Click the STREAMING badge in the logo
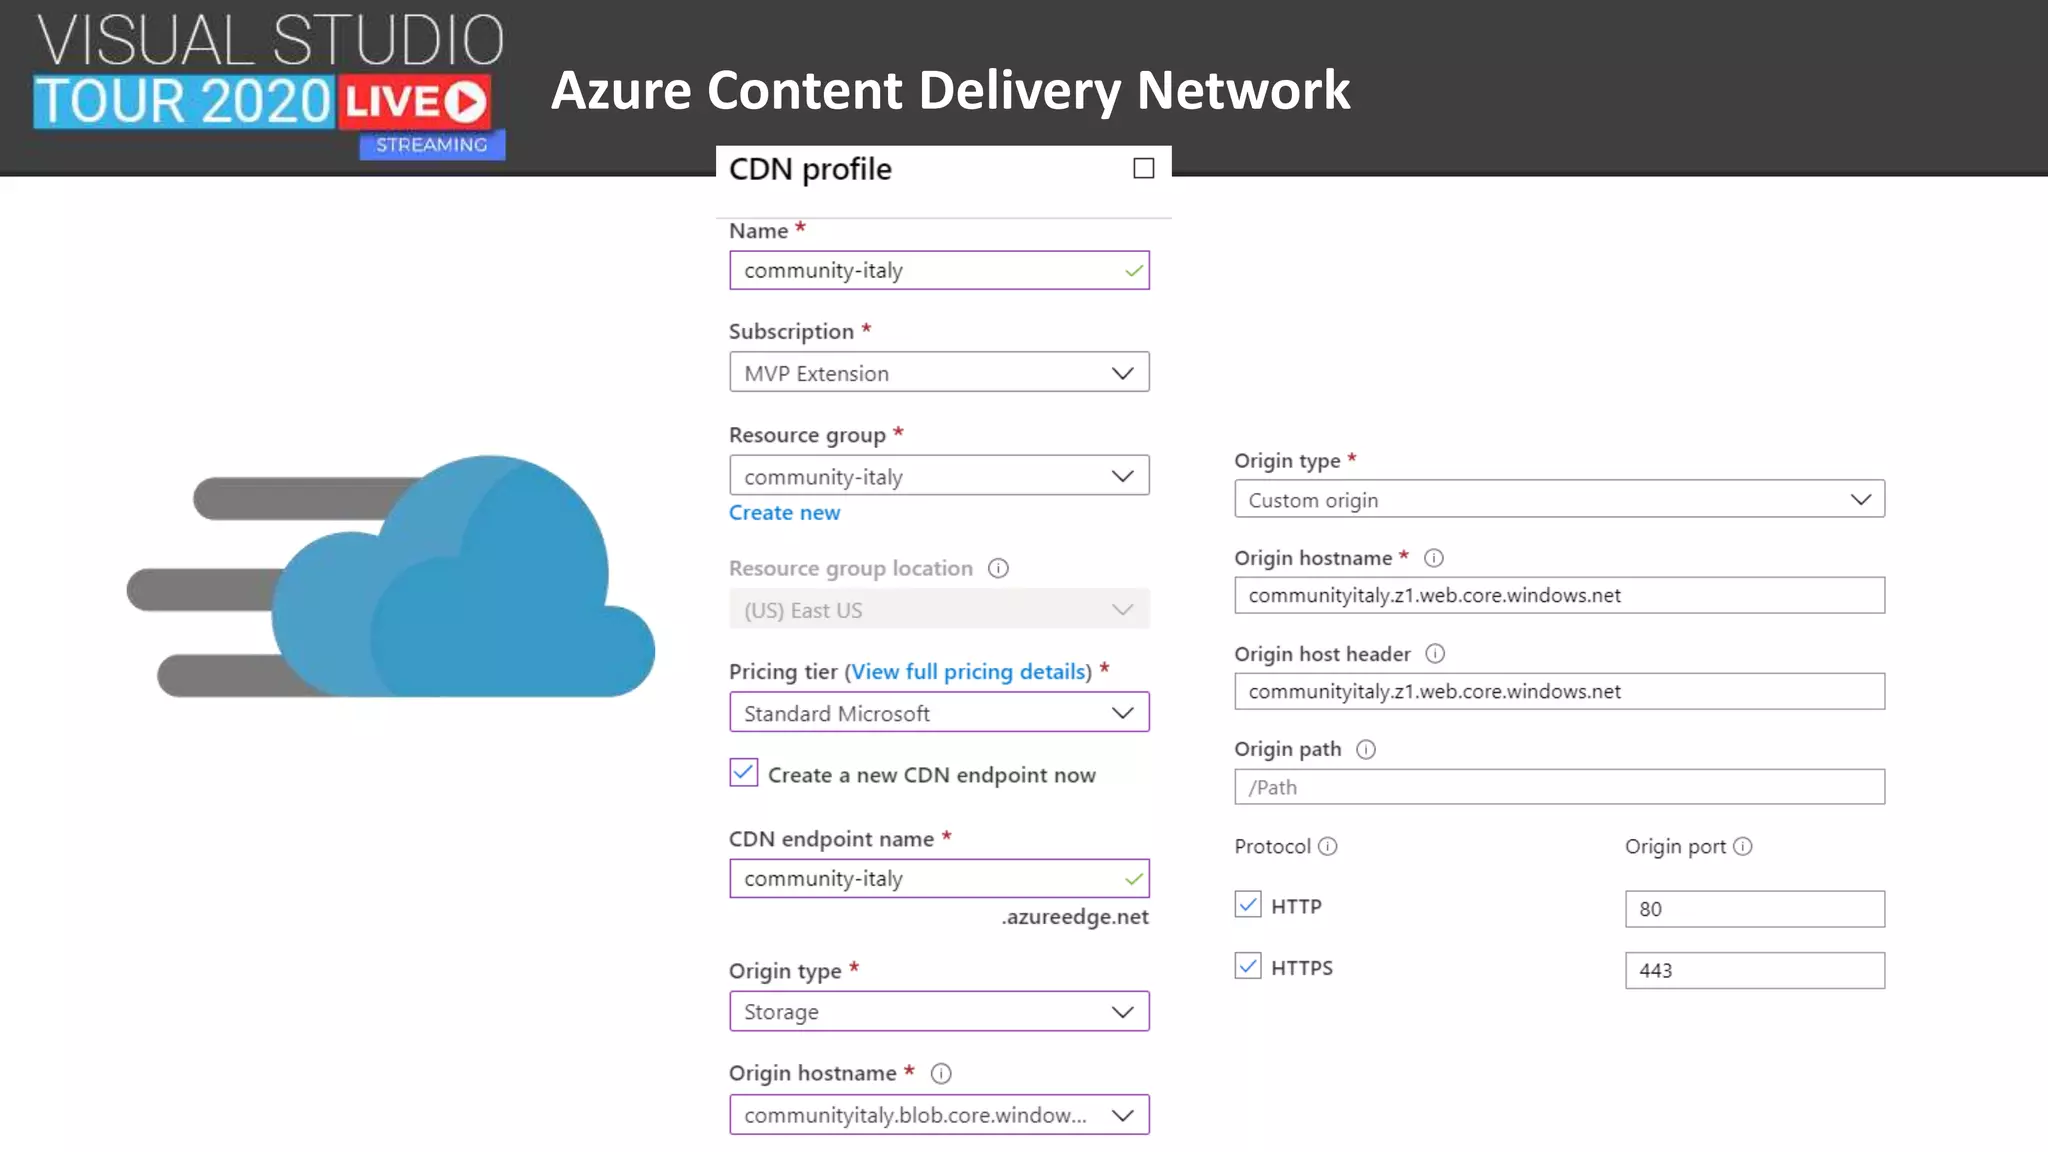2048x1152 pixels. 432,145
